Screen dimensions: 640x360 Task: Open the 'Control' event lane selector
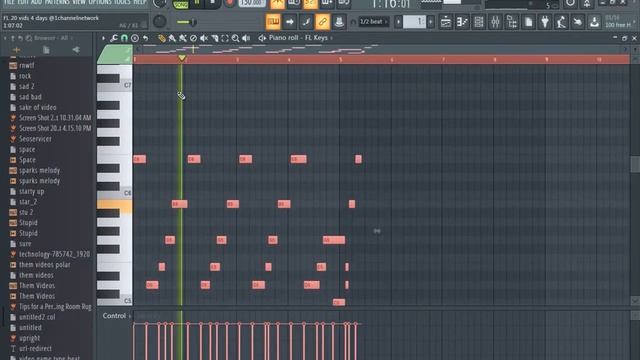coord(116,316)
